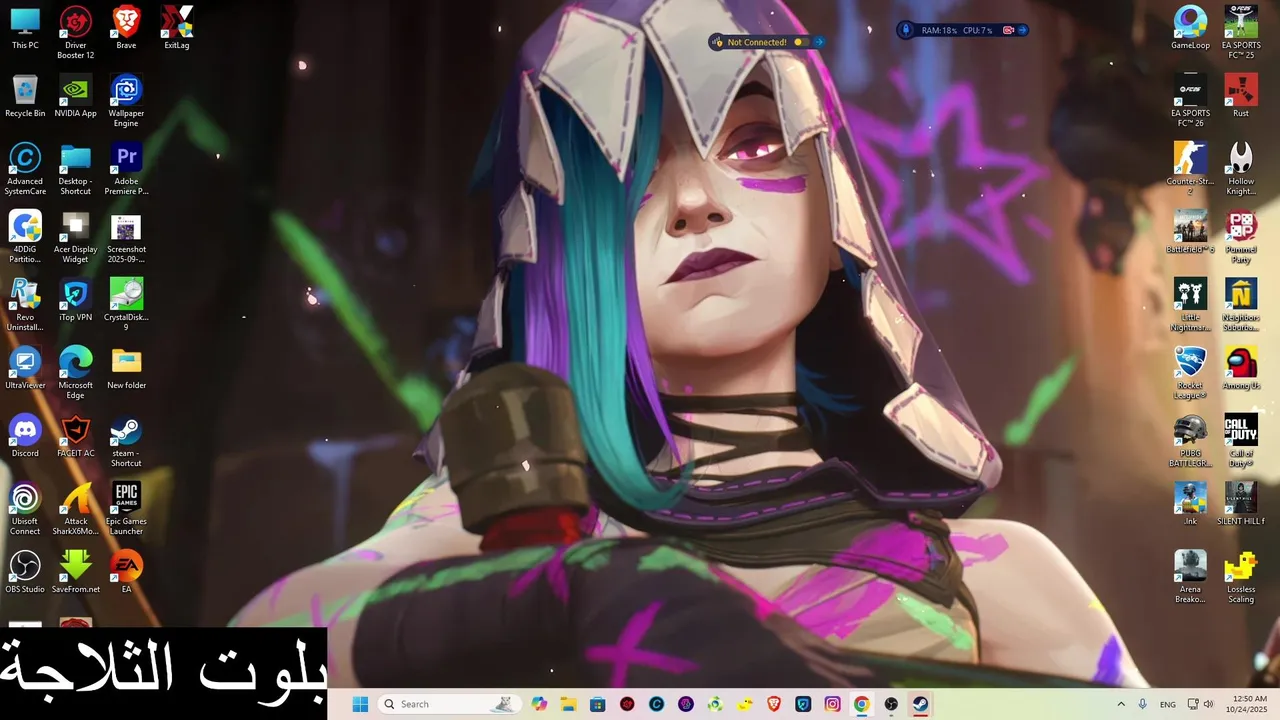Launch Rocket League shortcut
The image size is (1280, 720).
click(x=1190, y=373)
